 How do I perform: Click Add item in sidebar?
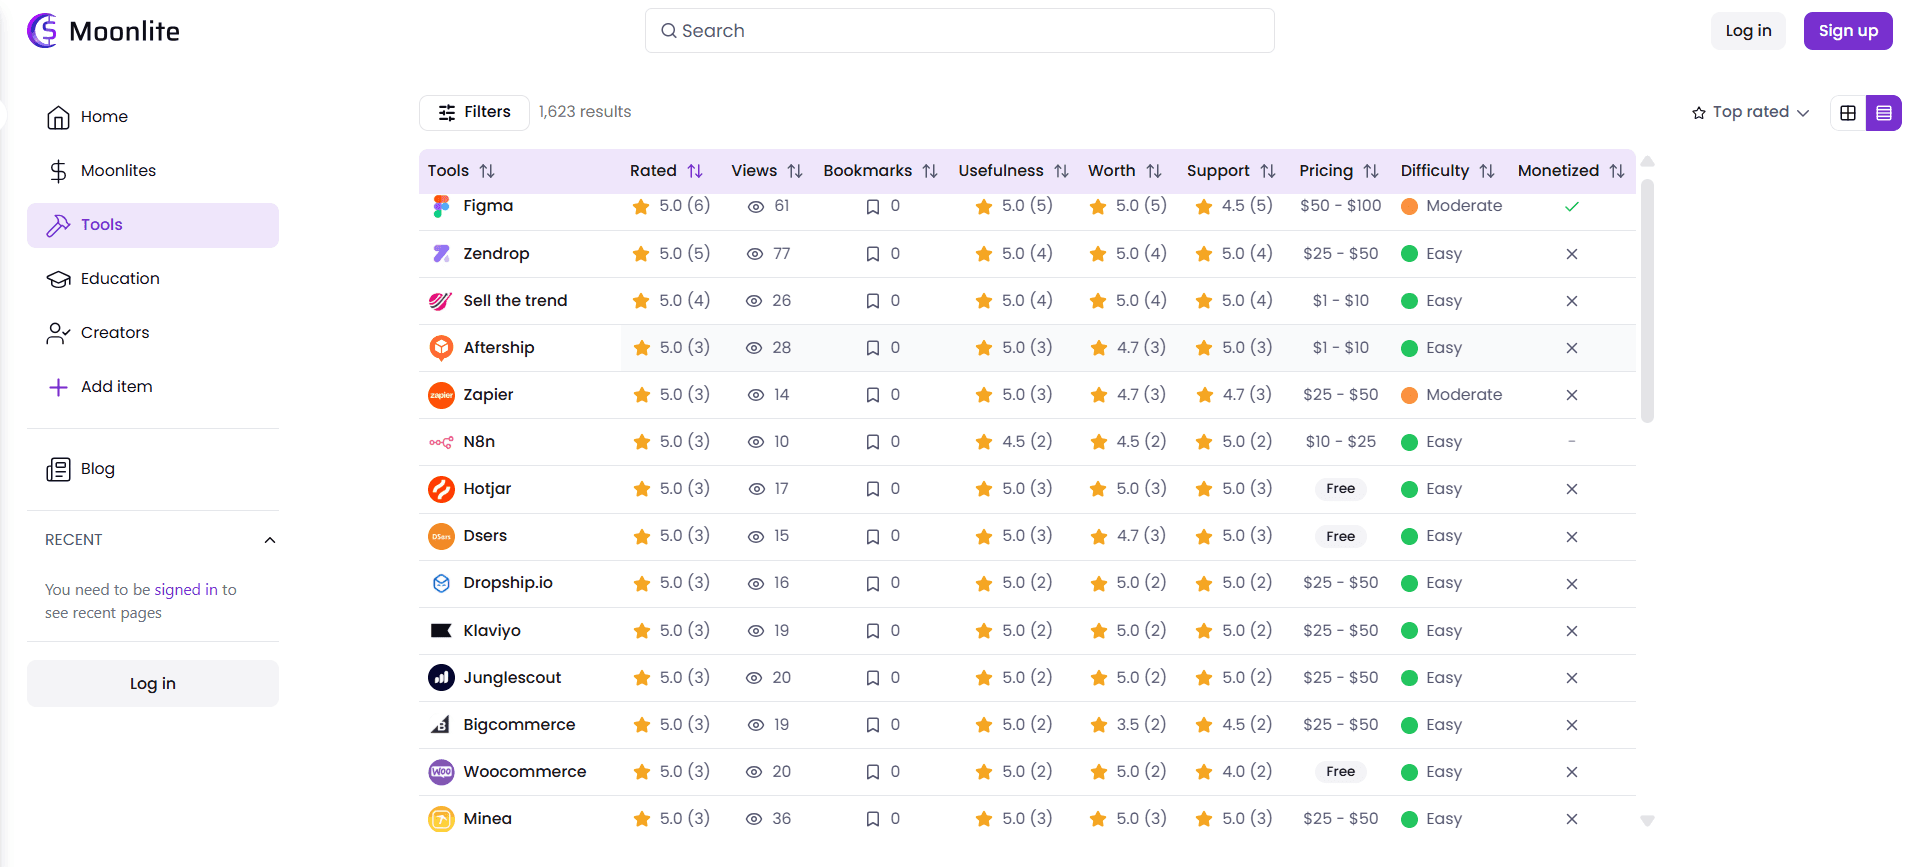(x=153, y=387)
